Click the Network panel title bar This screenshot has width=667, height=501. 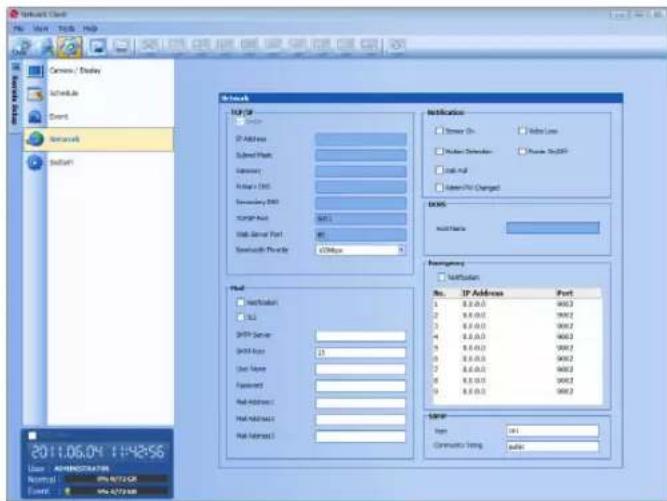coord(421,98)
